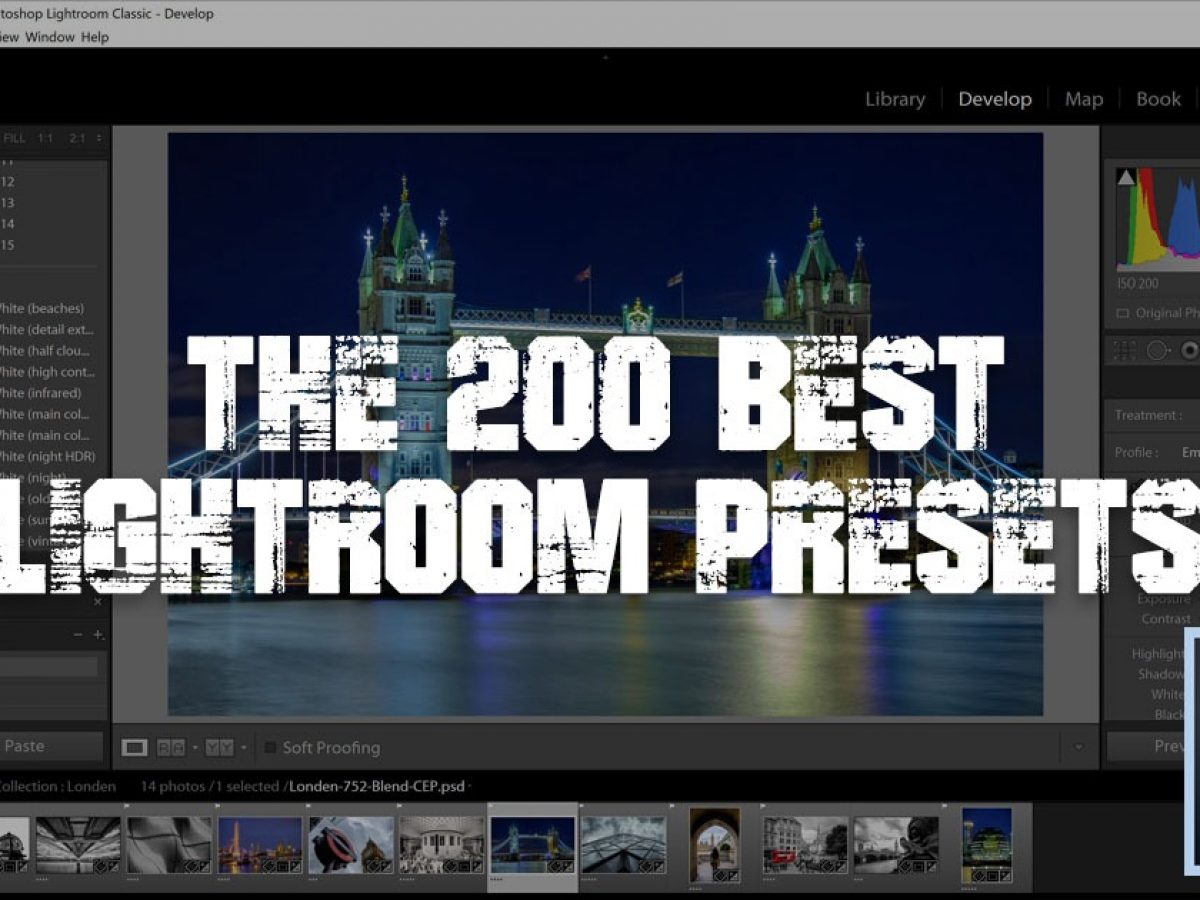Screen dimensions: 1200x900
Task: Select the vertical night building thumbnail
Action: tap(987, 845)
